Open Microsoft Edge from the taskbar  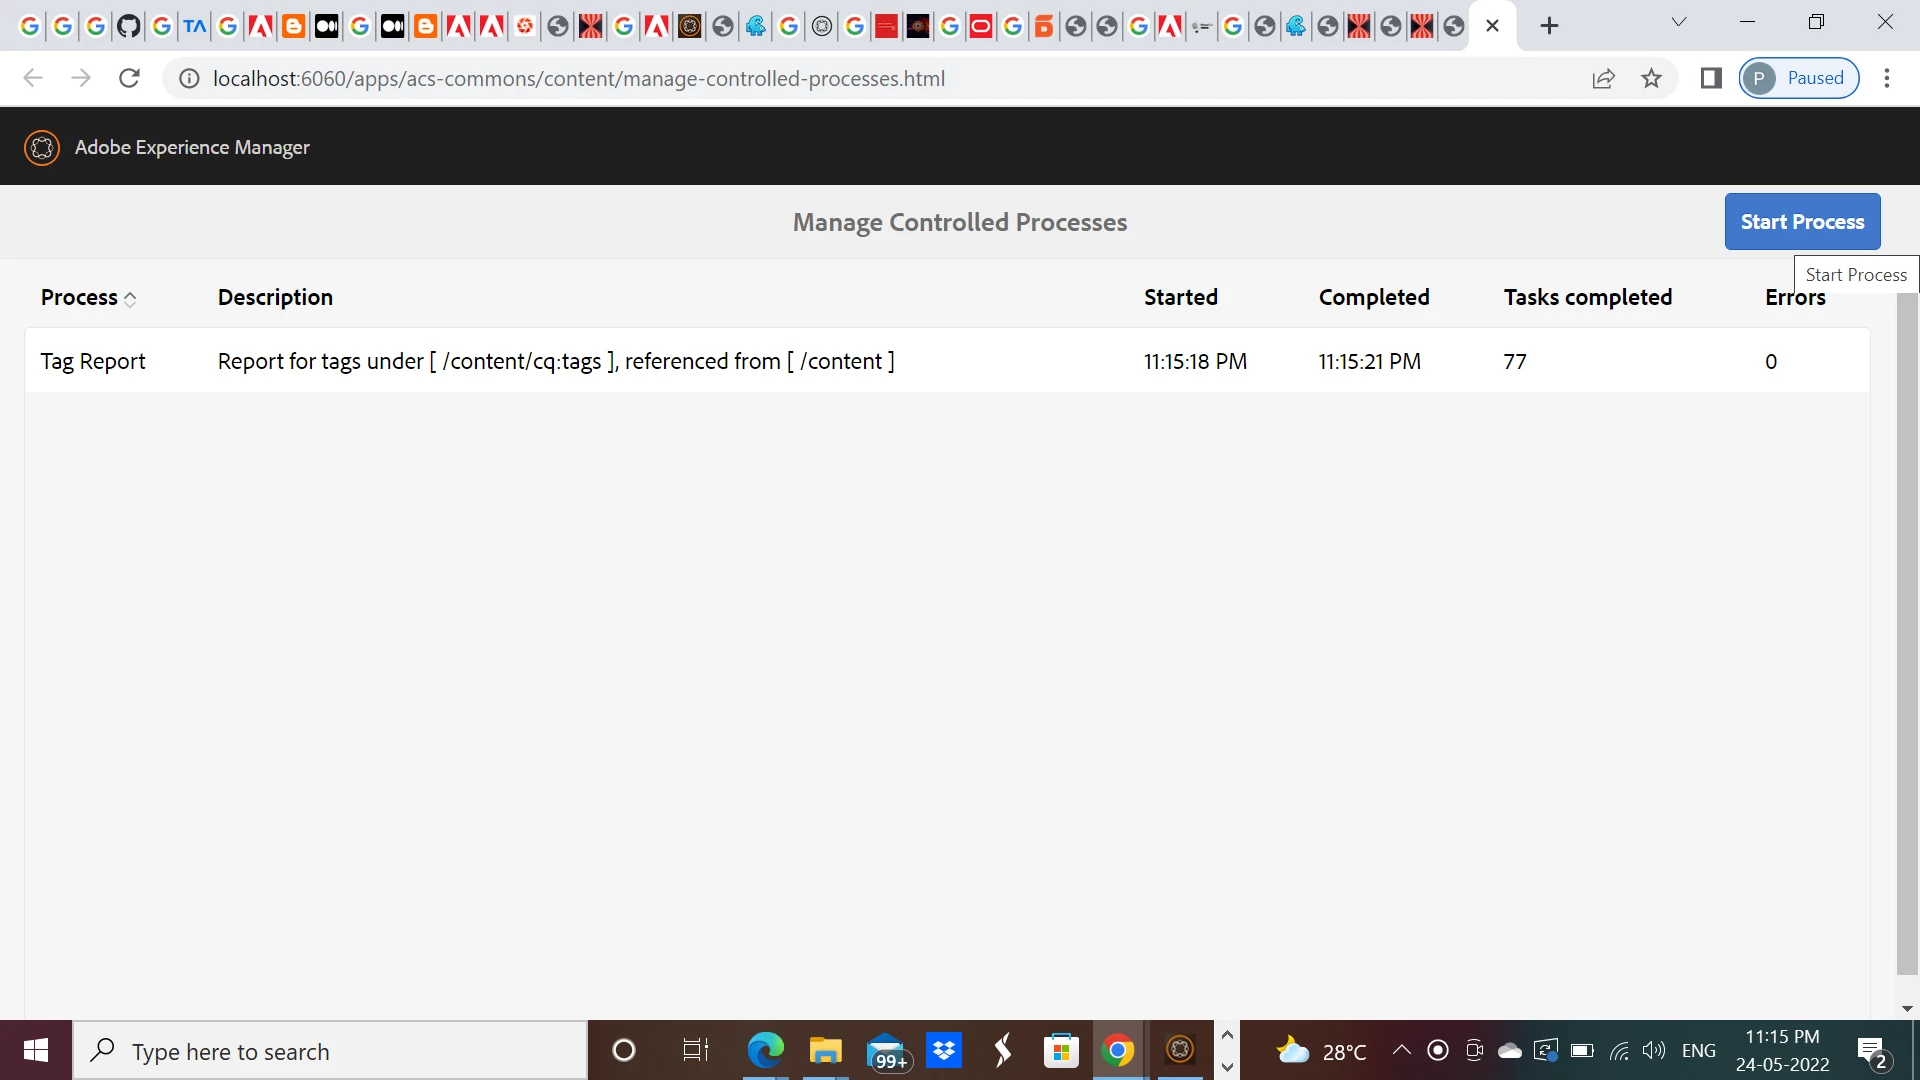click(x=765, y=1051)
